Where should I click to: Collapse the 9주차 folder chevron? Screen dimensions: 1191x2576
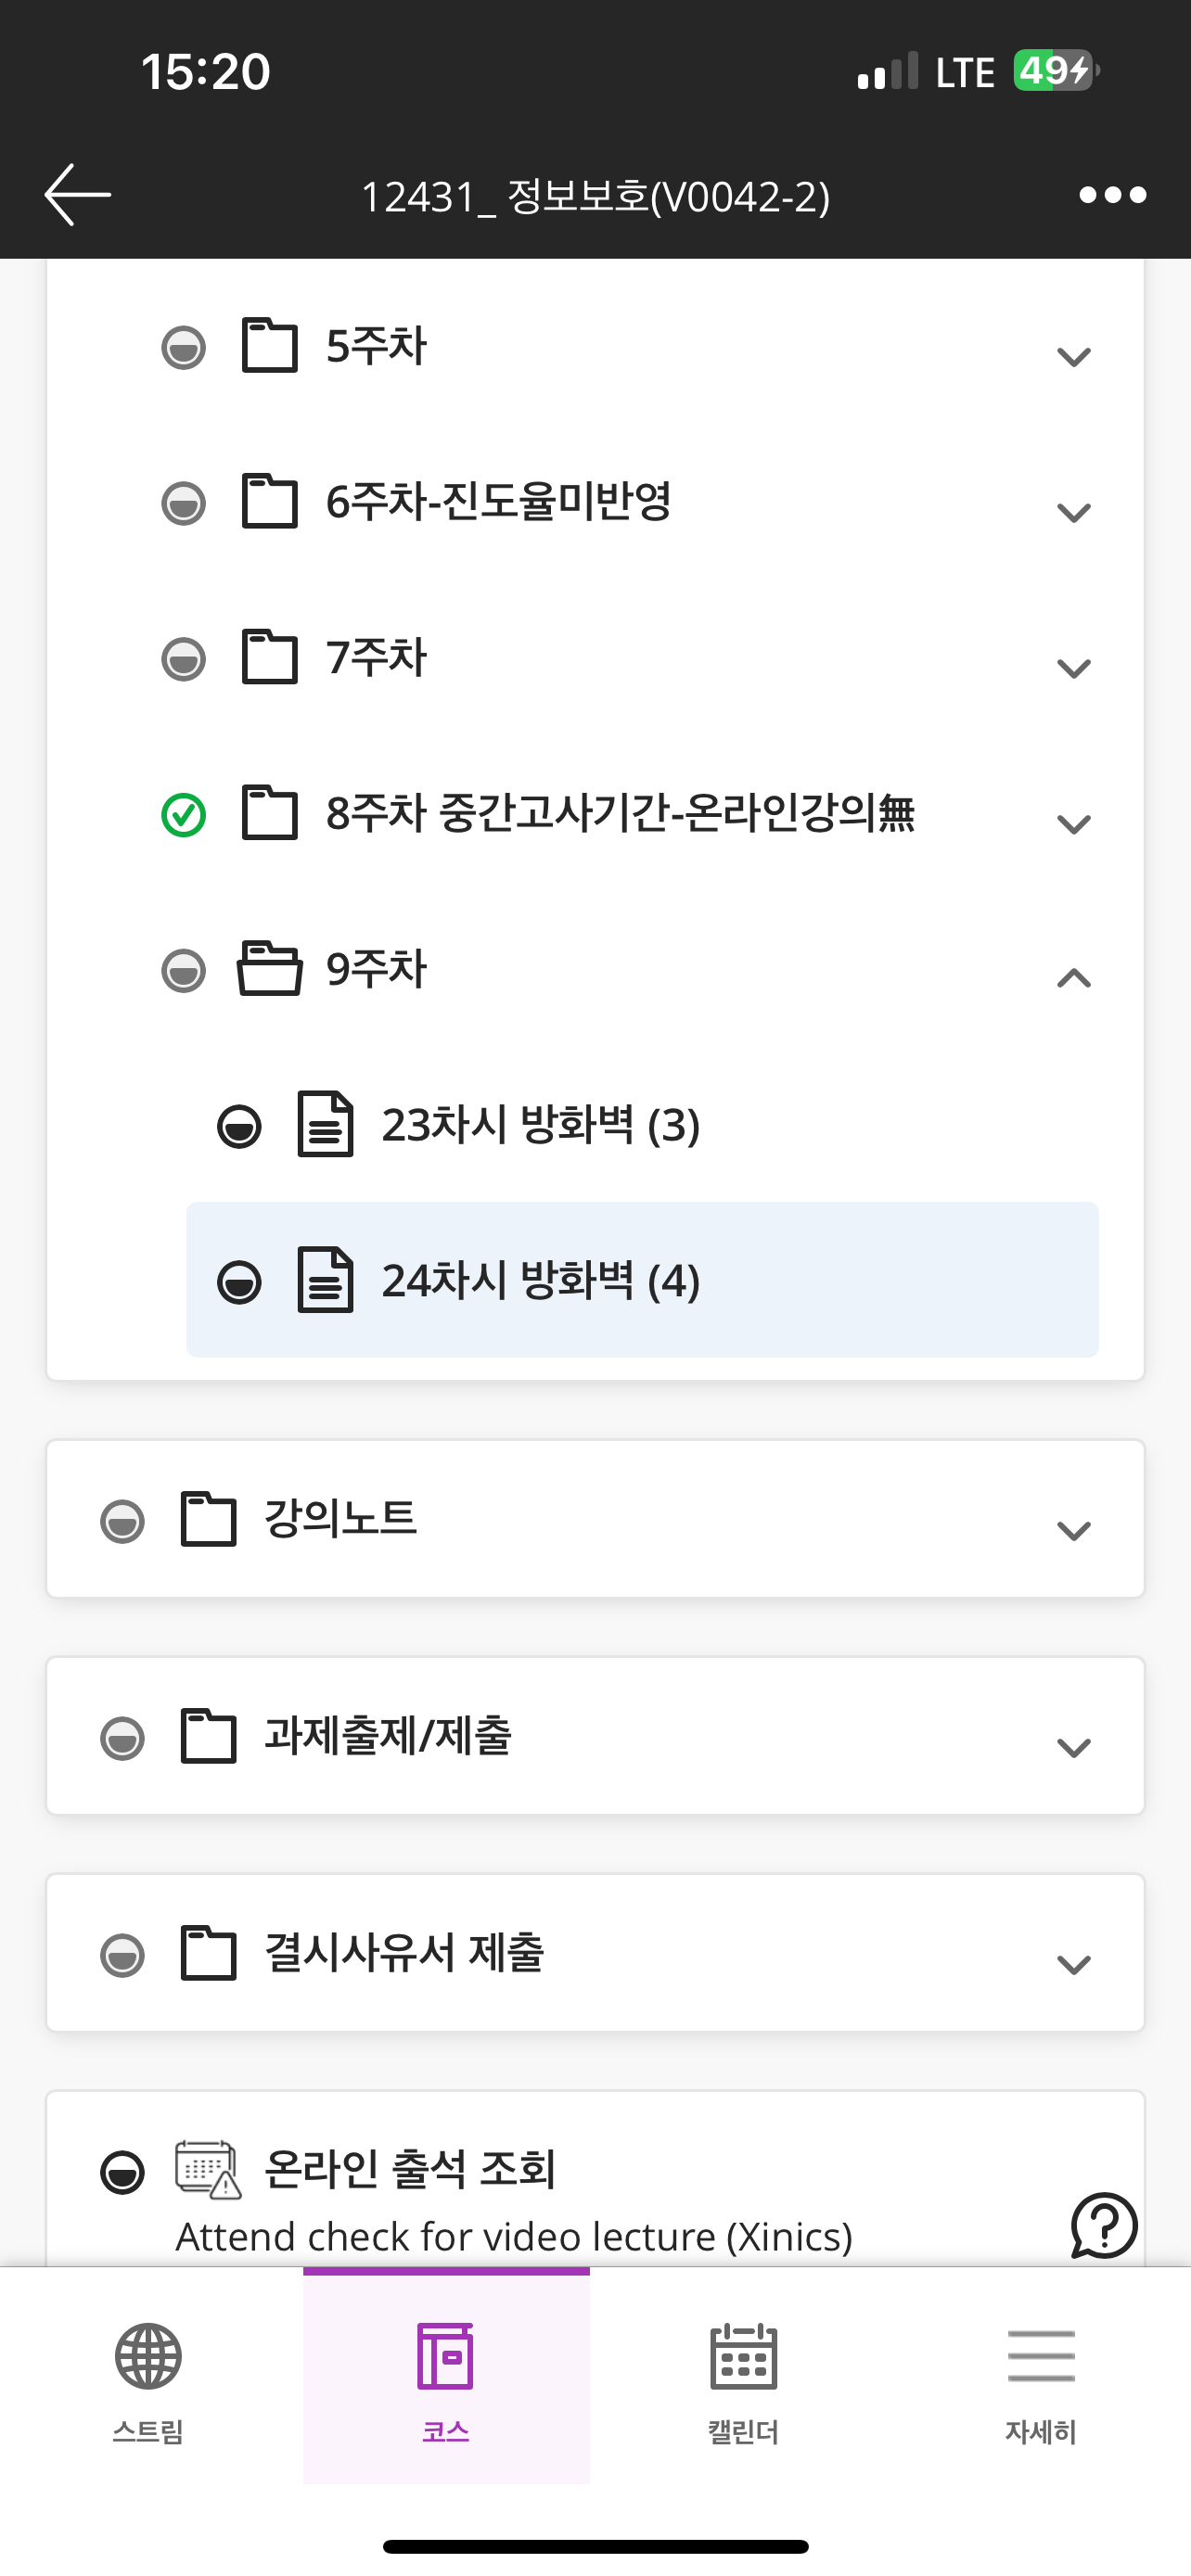coord(1073,978)
